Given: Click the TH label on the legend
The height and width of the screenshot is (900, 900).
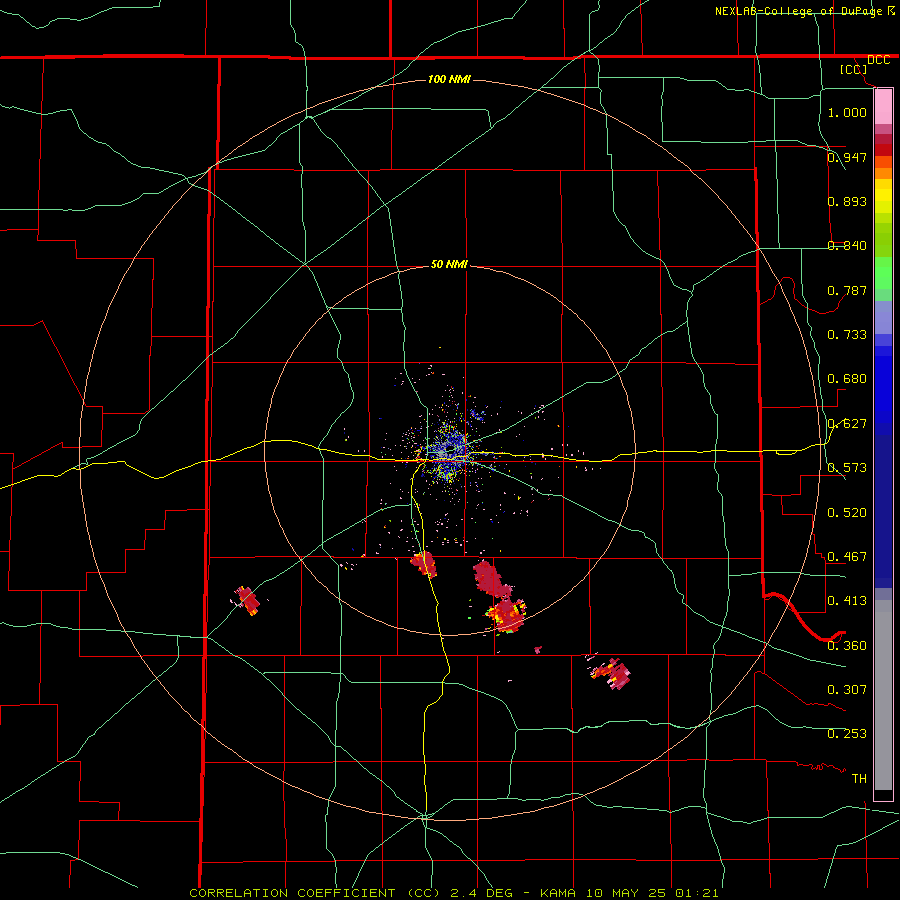Looking at the screenshot, I should click(x=859, y=779).
